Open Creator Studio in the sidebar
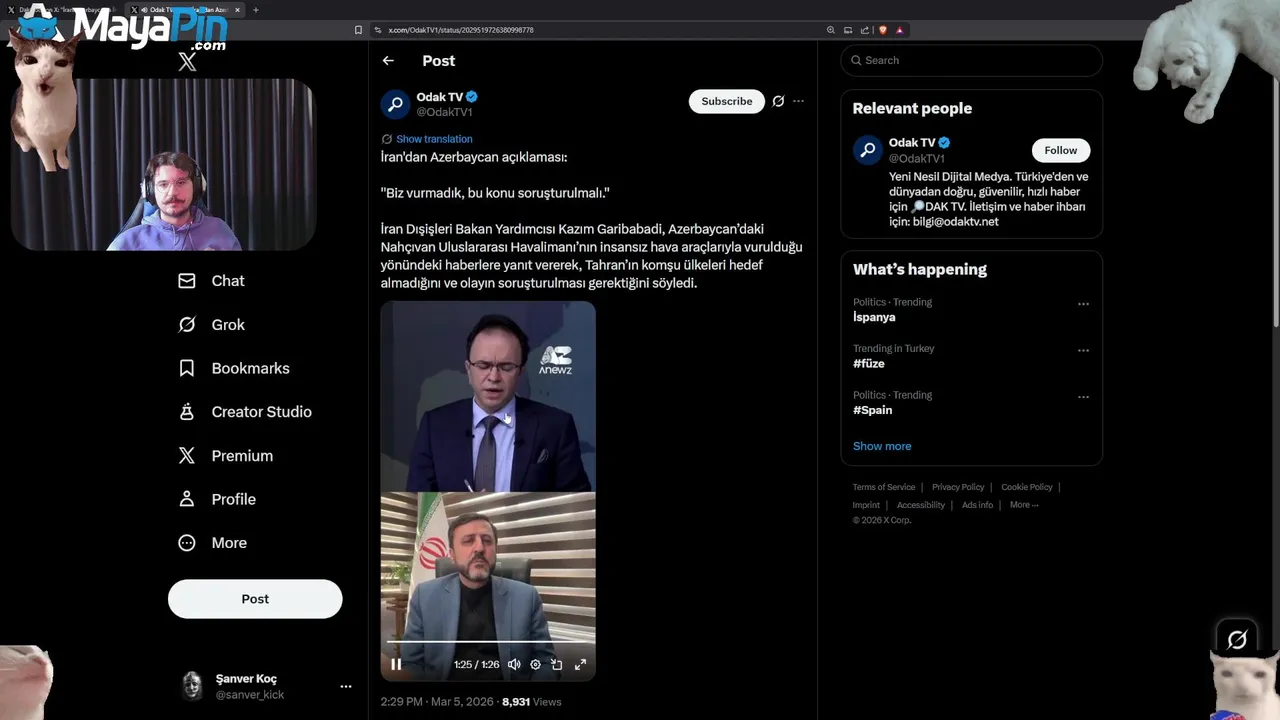This screenshot has height=720, width=1280. (245, 412)
